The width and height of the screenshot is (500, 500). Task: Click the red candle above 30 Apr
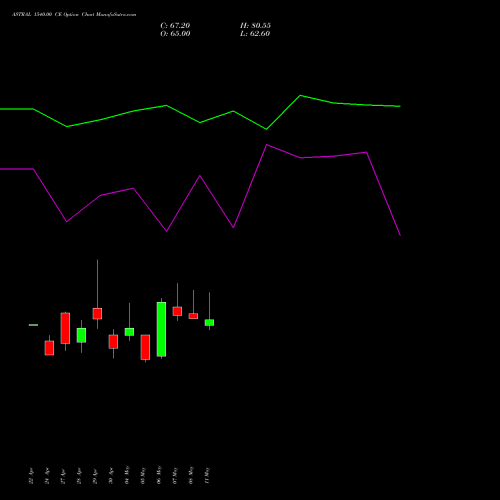pos(113,342)
